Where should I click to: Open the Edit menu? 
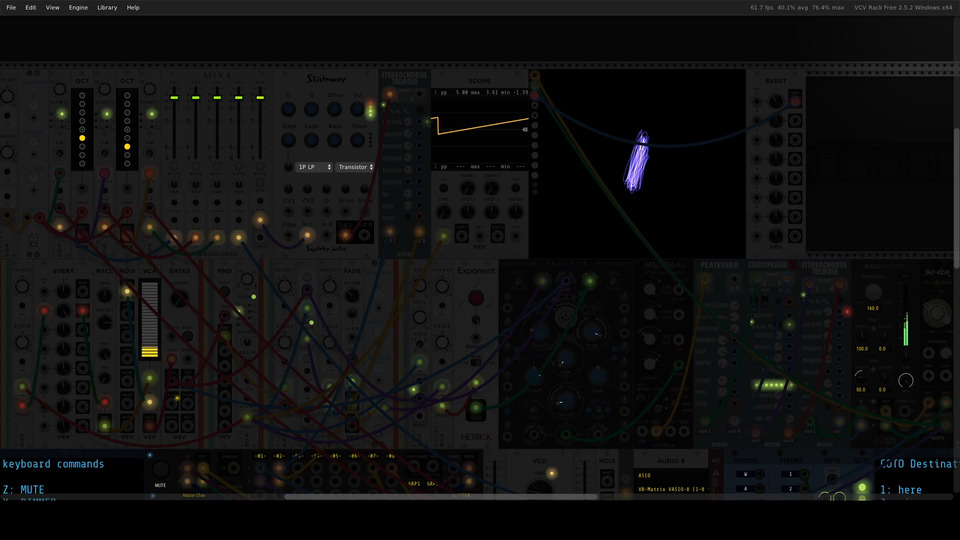click(31, 7)
